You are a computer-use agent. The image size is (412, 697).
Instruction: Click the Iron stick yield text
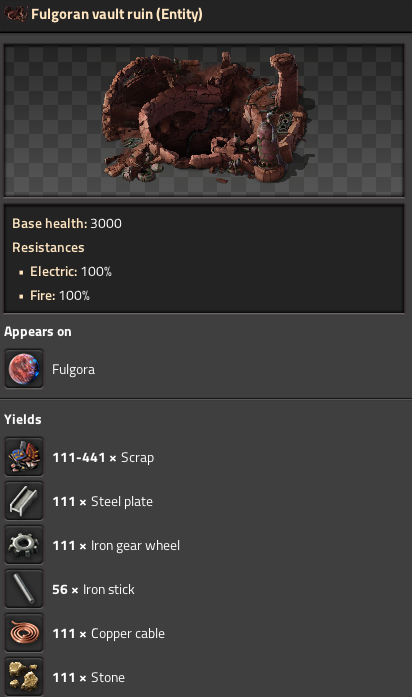(93, 589)
